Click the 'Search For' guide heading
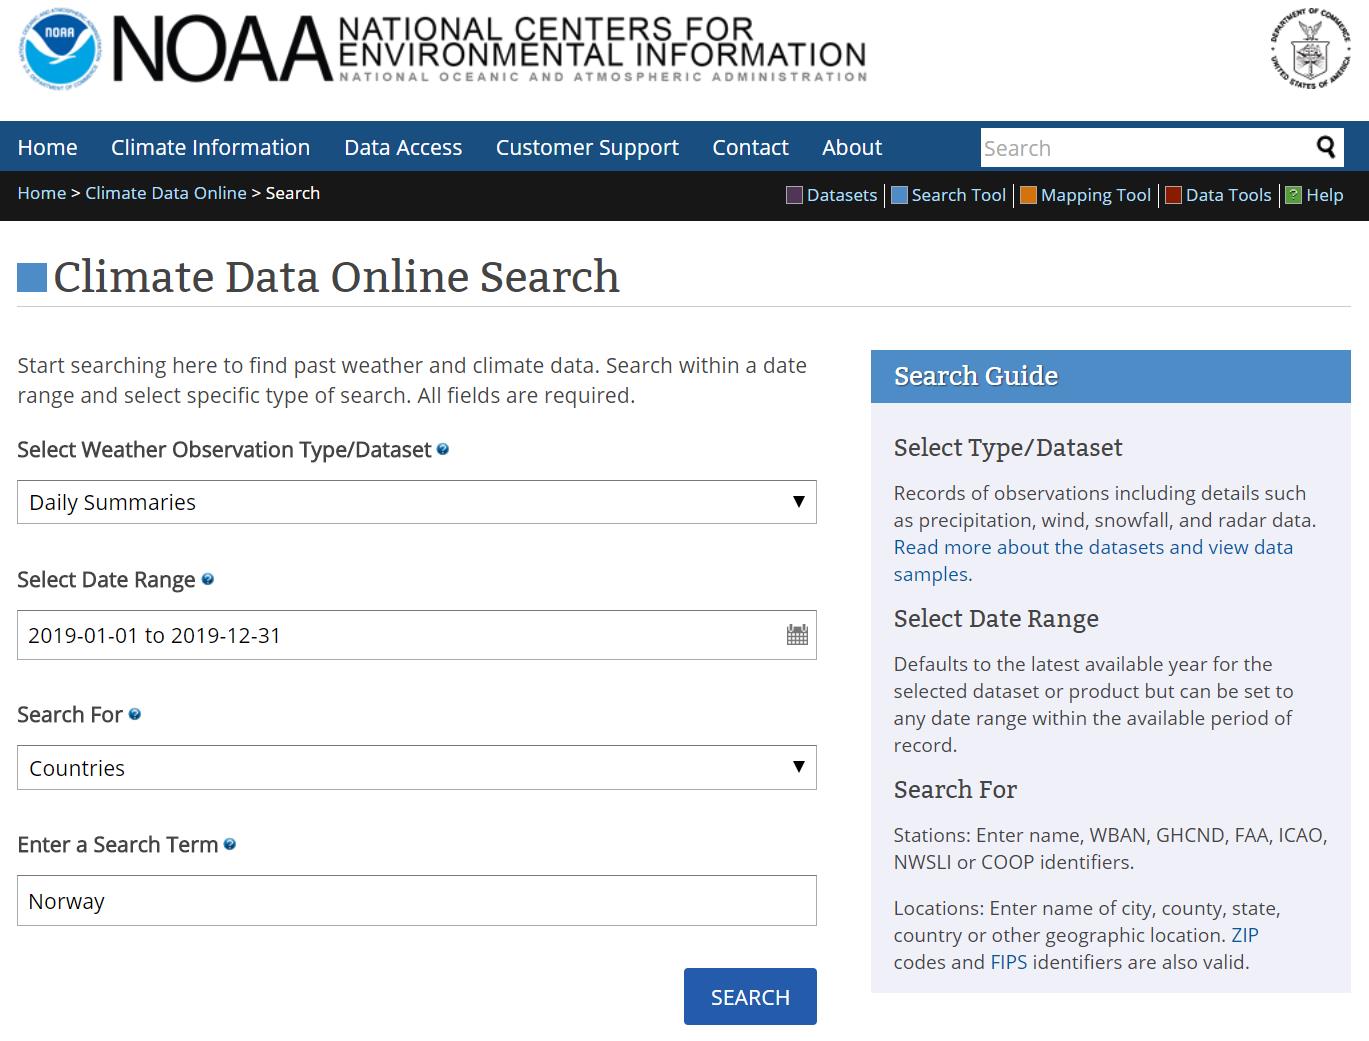The width and height of the screenshot is (1369, 1041). click(x=955, y=790)
